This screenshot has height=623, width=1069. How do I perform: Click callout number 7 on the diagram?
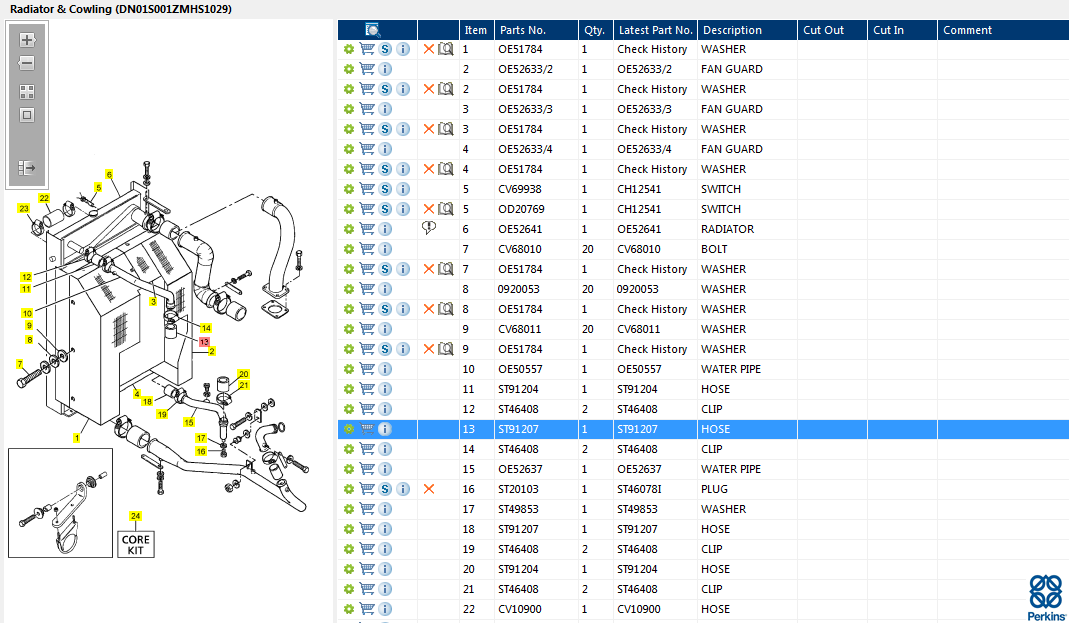[x=20, y=364]
